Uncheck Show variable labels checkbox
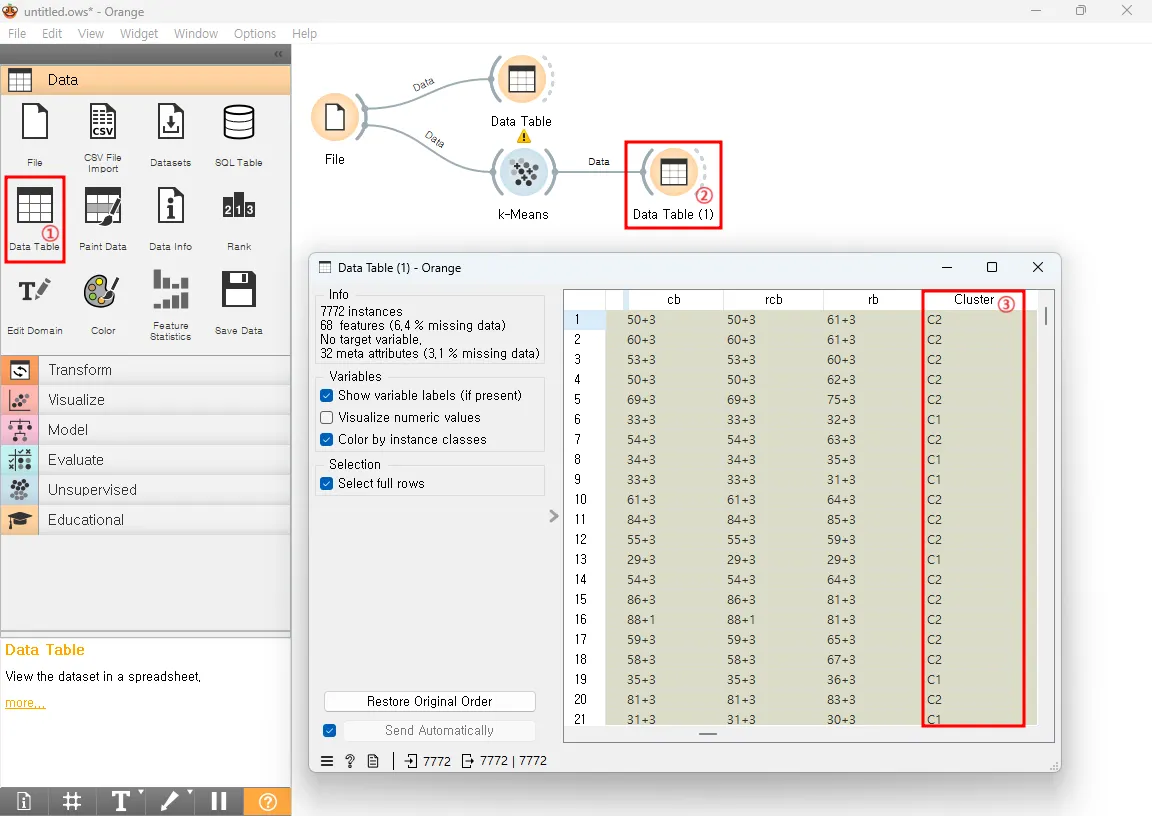Viewport: 1152px width, 816px height. (327, 396)
